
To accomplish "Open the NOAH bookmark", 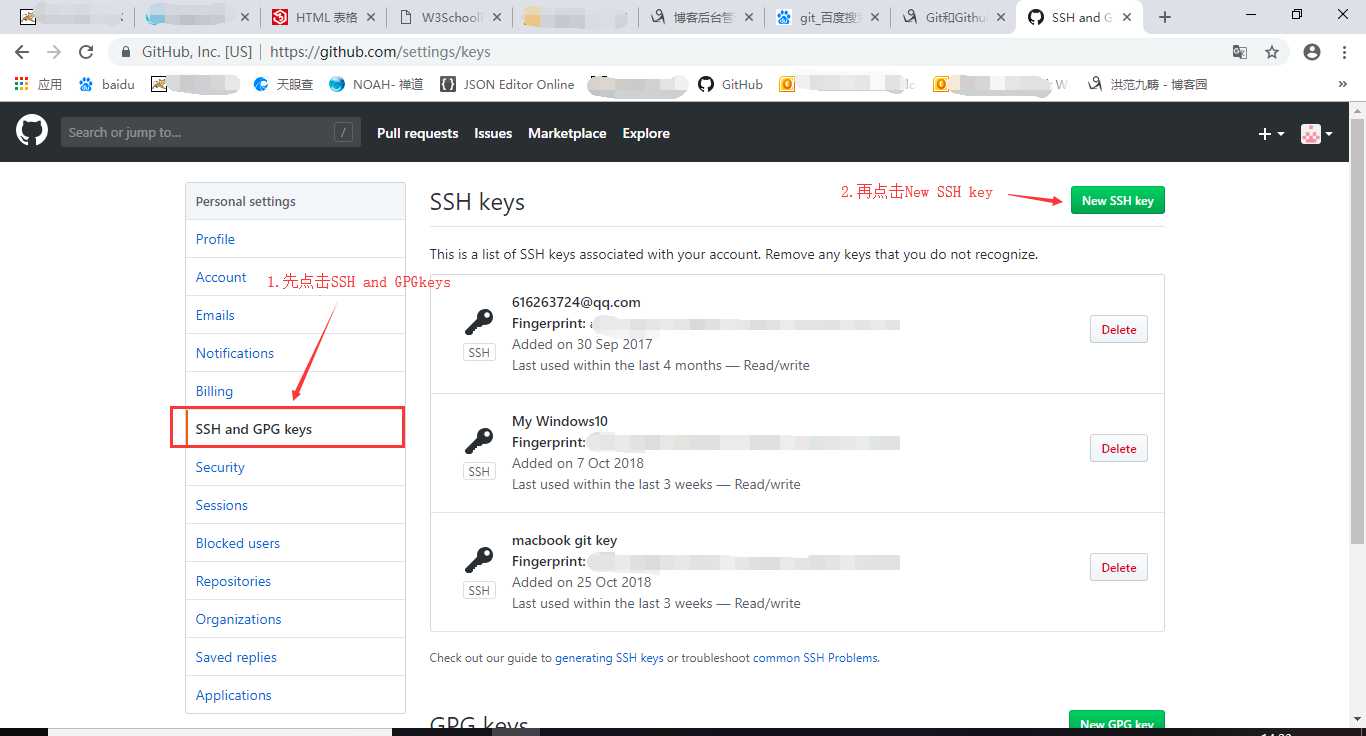I will pos(376,84).
